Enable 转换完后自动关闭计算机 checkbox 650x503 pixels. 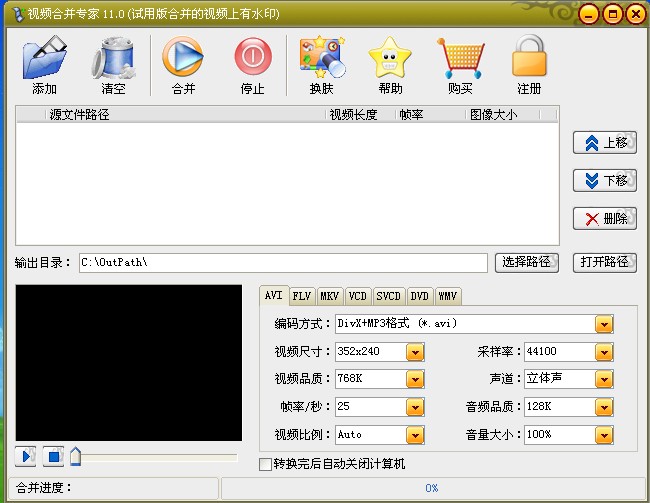click(265, 464)
